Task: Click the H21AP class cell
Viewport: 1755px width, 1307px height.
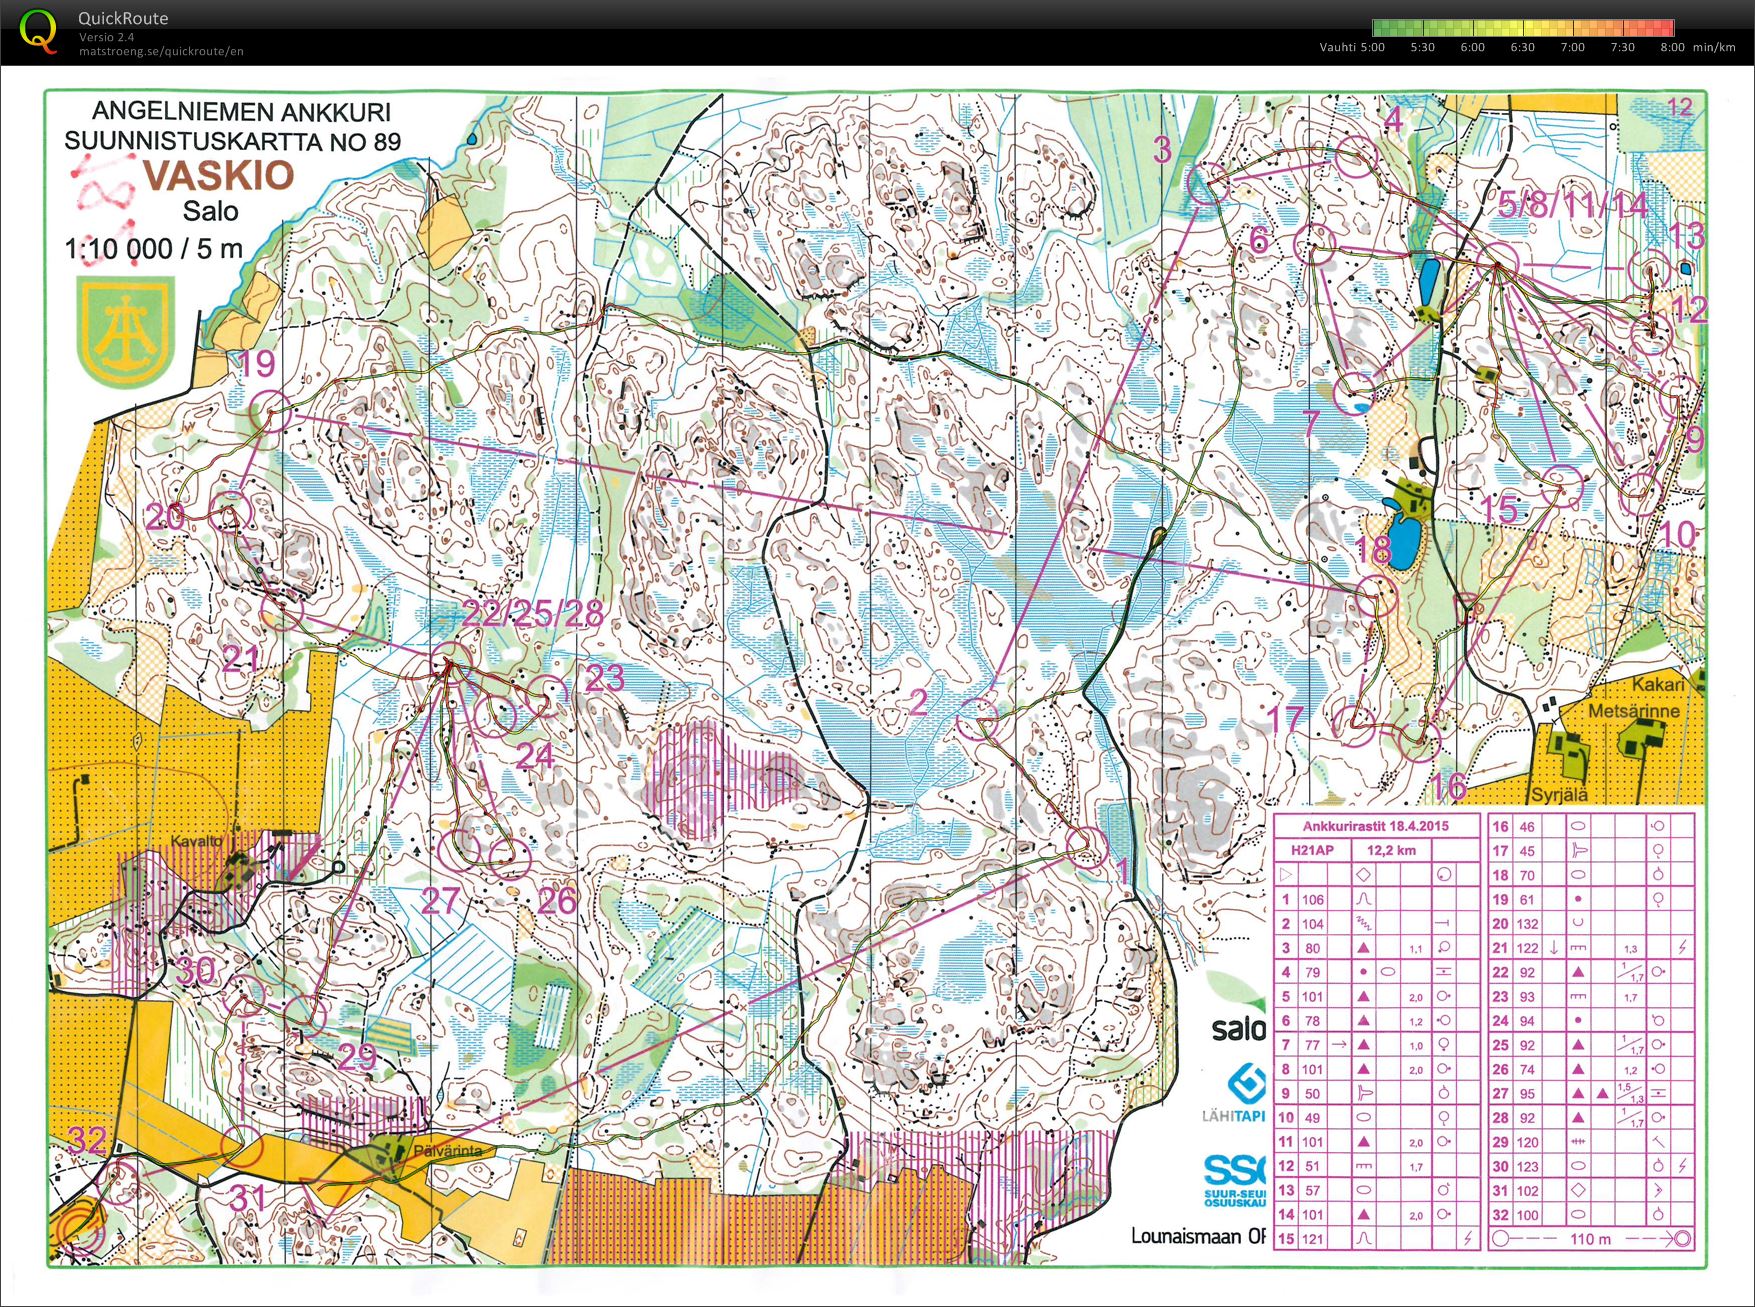Action: tap(1312, 850)
